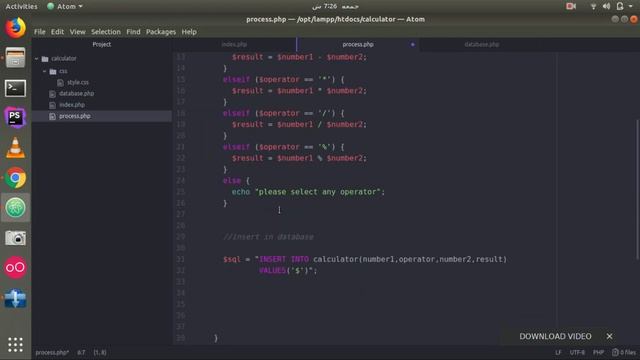Click the index.php file icon in tree
The width and height of the screenshot is (640, 360).
(52, 105)
